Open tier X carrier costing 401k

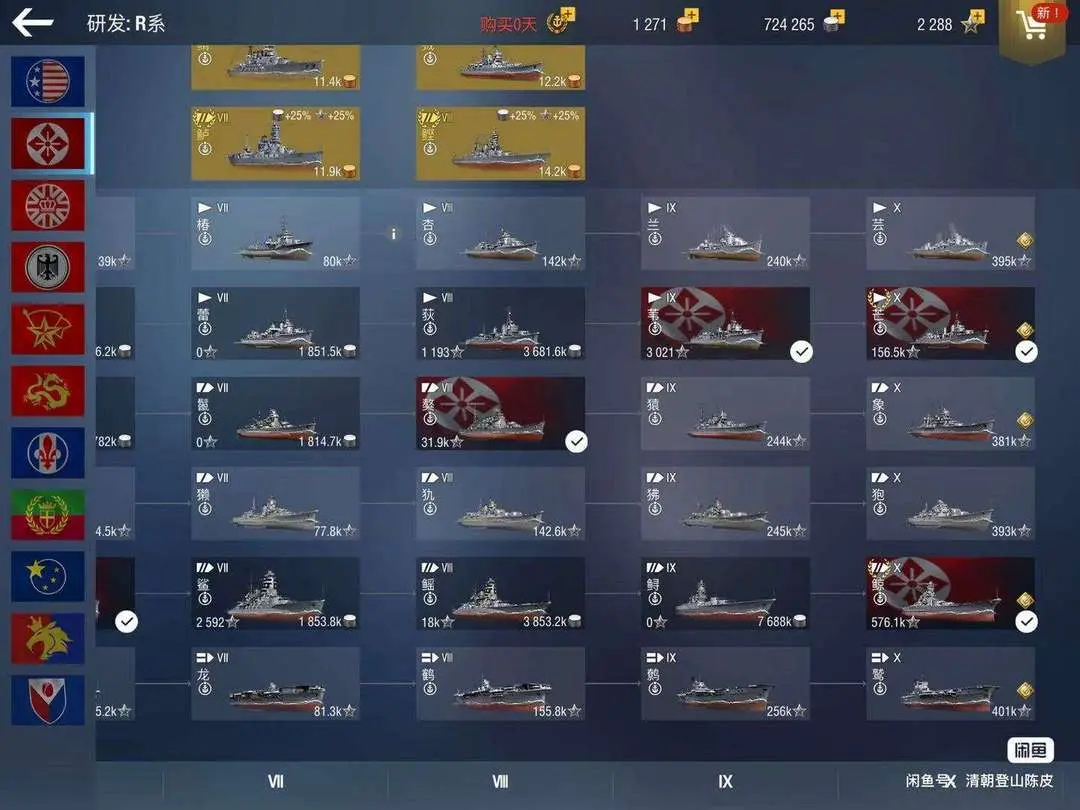[951, 684]
